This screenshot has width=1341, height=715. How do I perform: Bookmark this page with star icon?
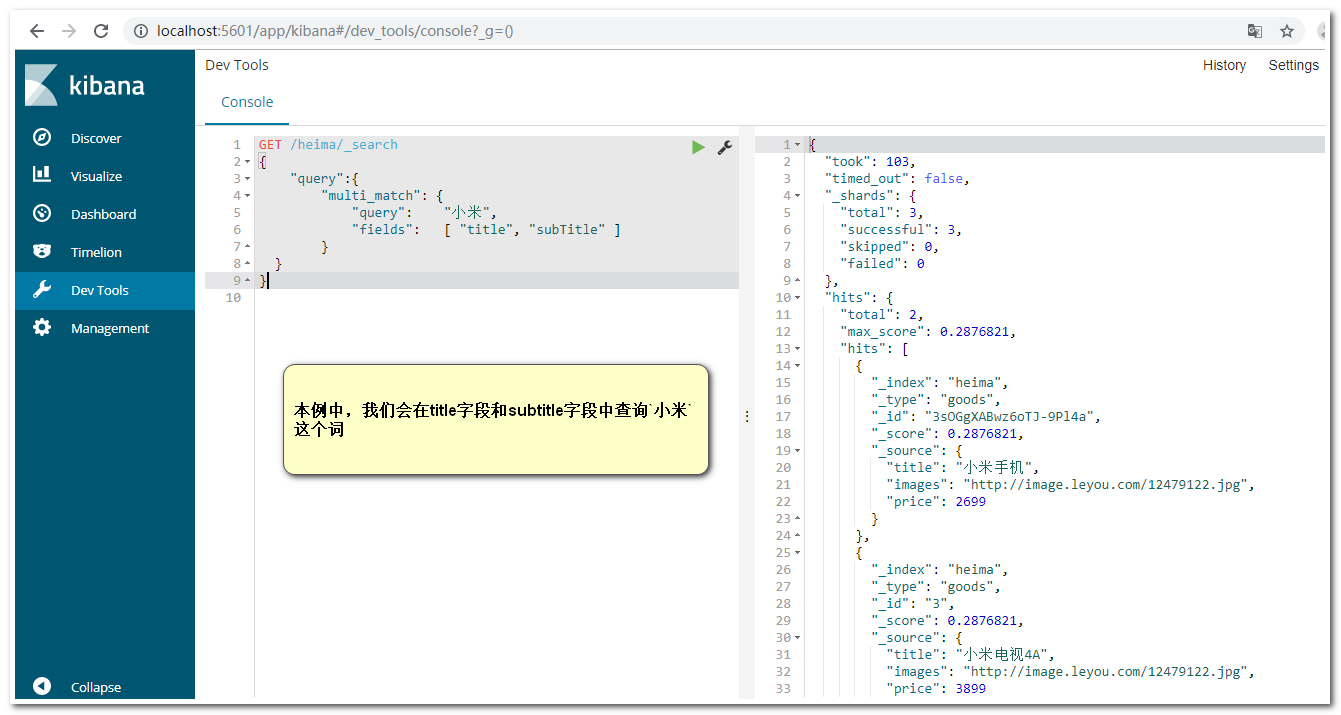coord(1287,31)
